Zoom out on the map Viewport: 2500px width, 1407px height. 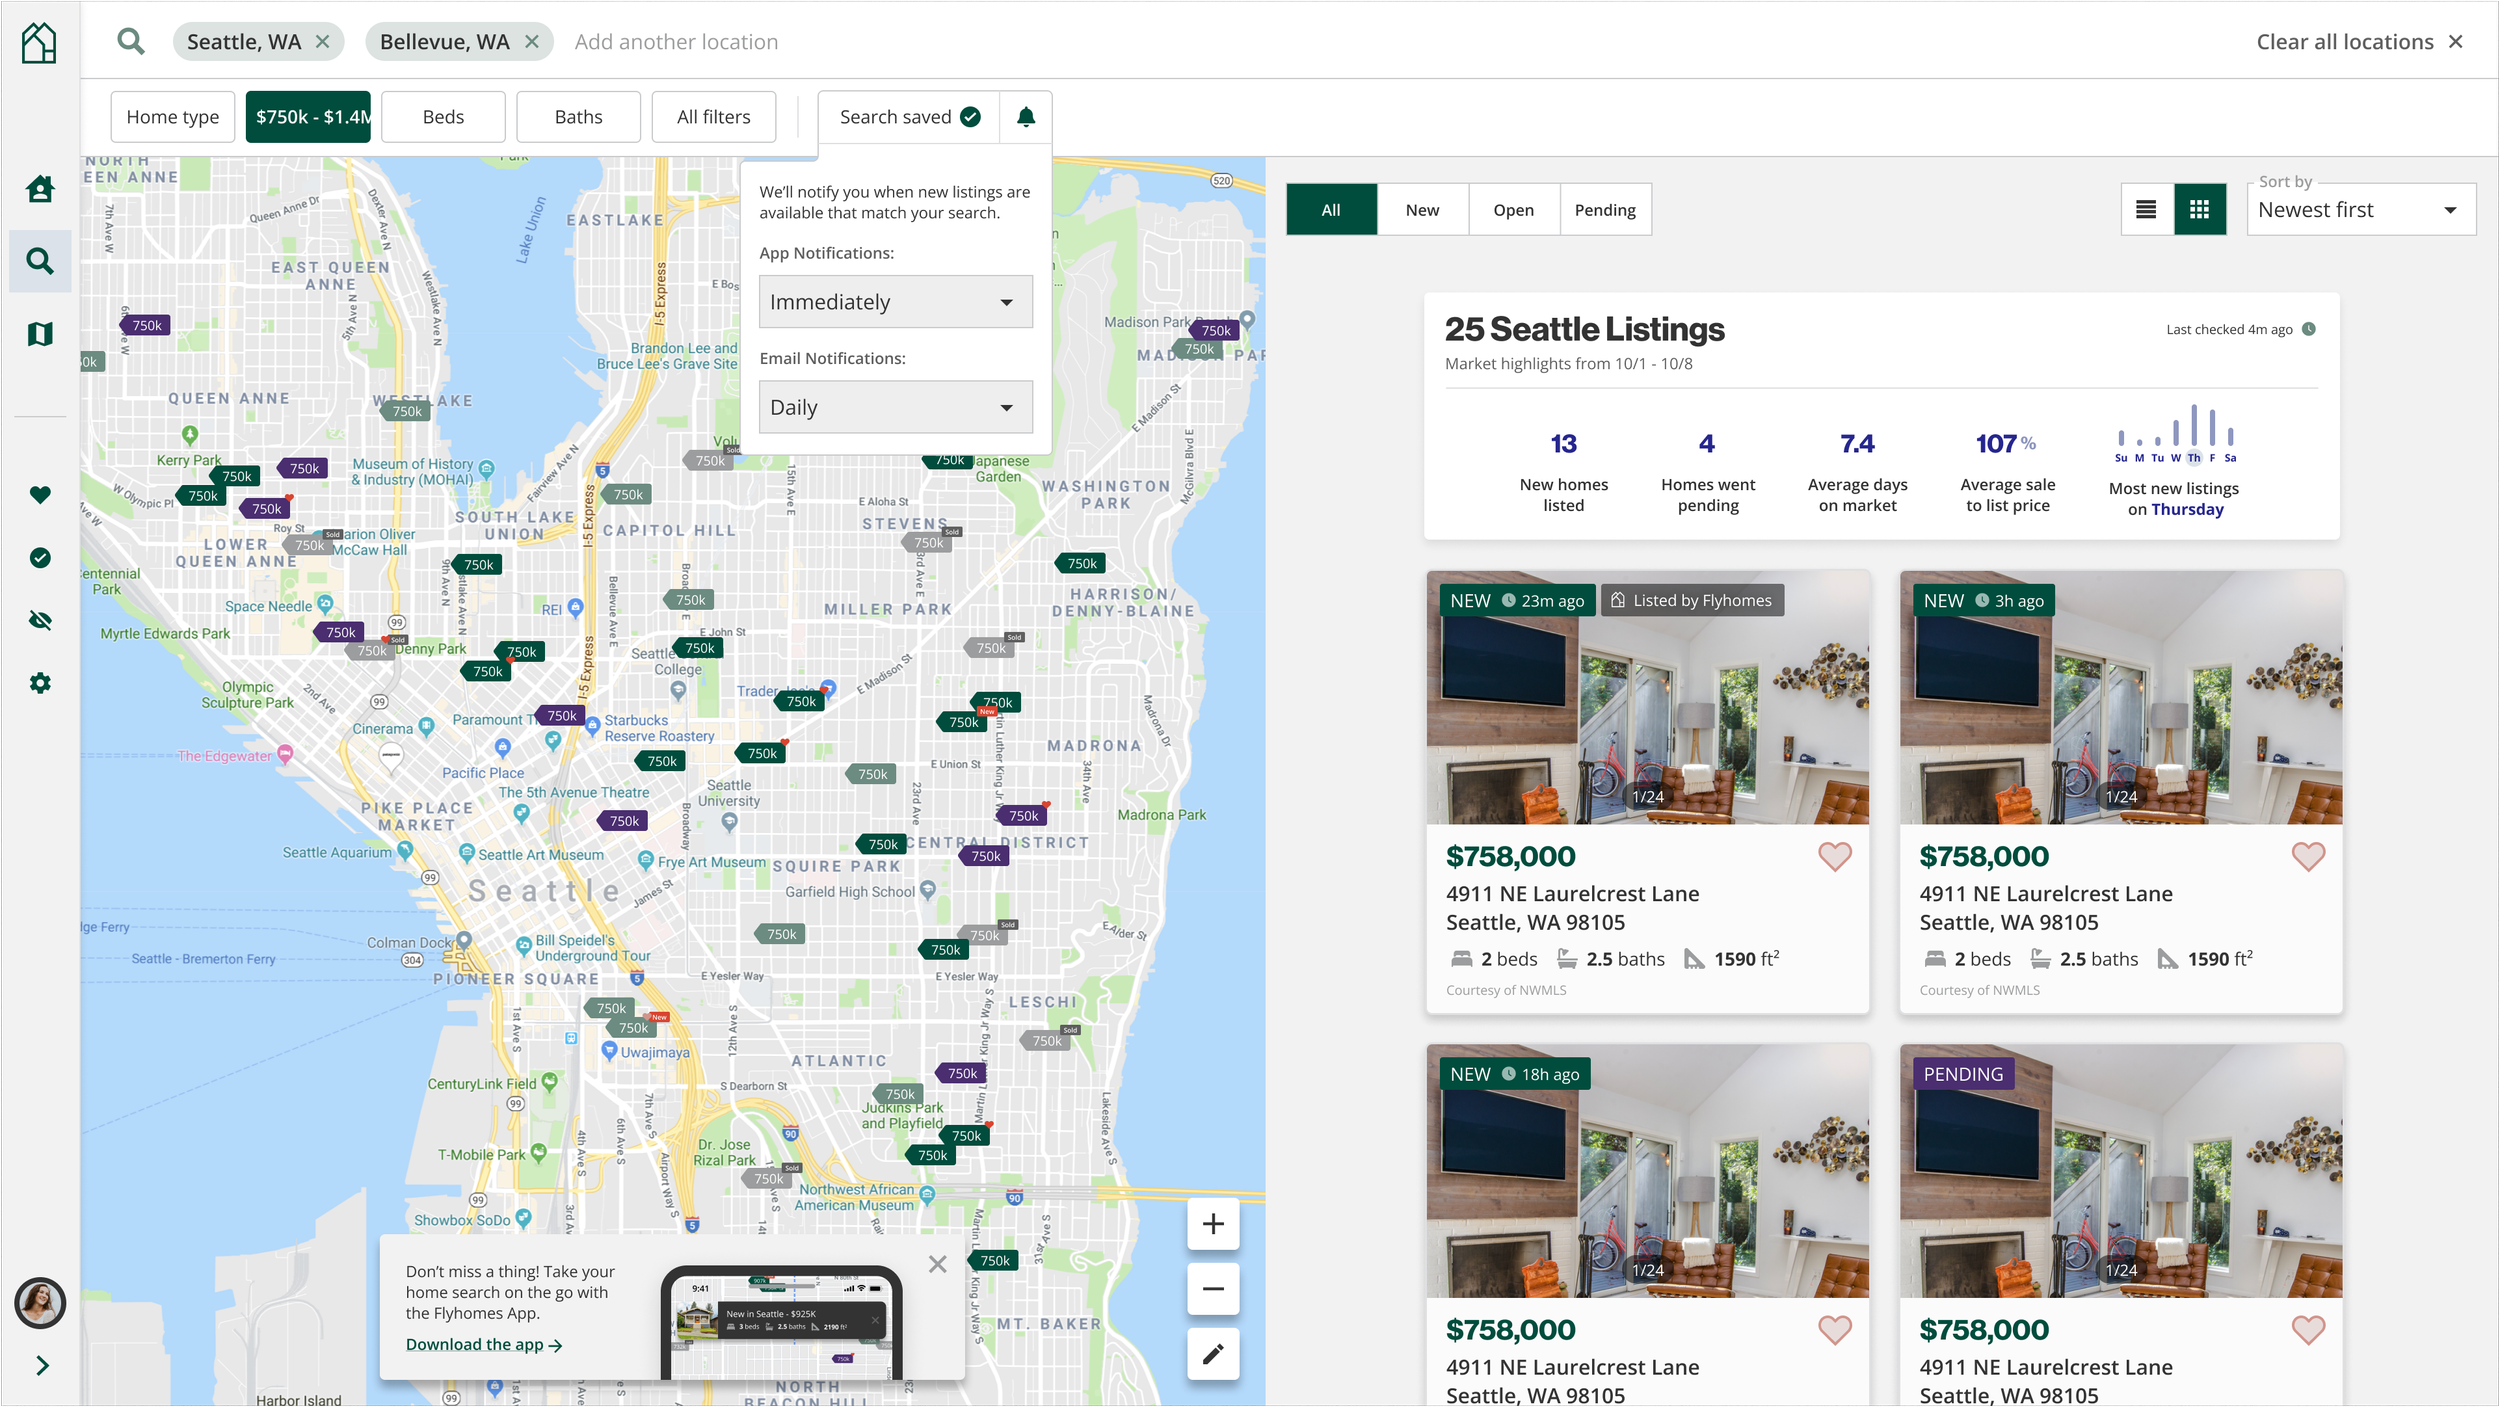point(1213,1289)
